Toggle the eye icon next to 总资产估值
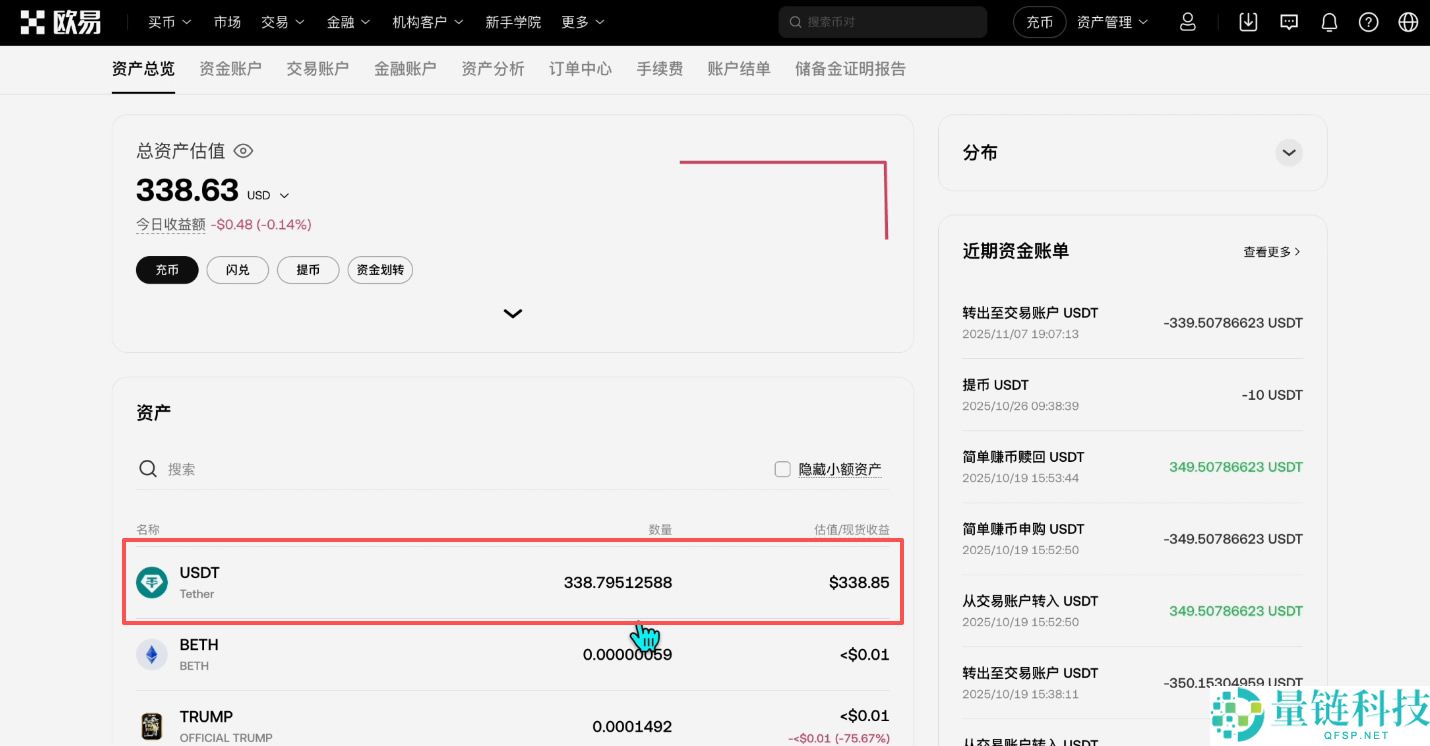 tap(243, 151)
